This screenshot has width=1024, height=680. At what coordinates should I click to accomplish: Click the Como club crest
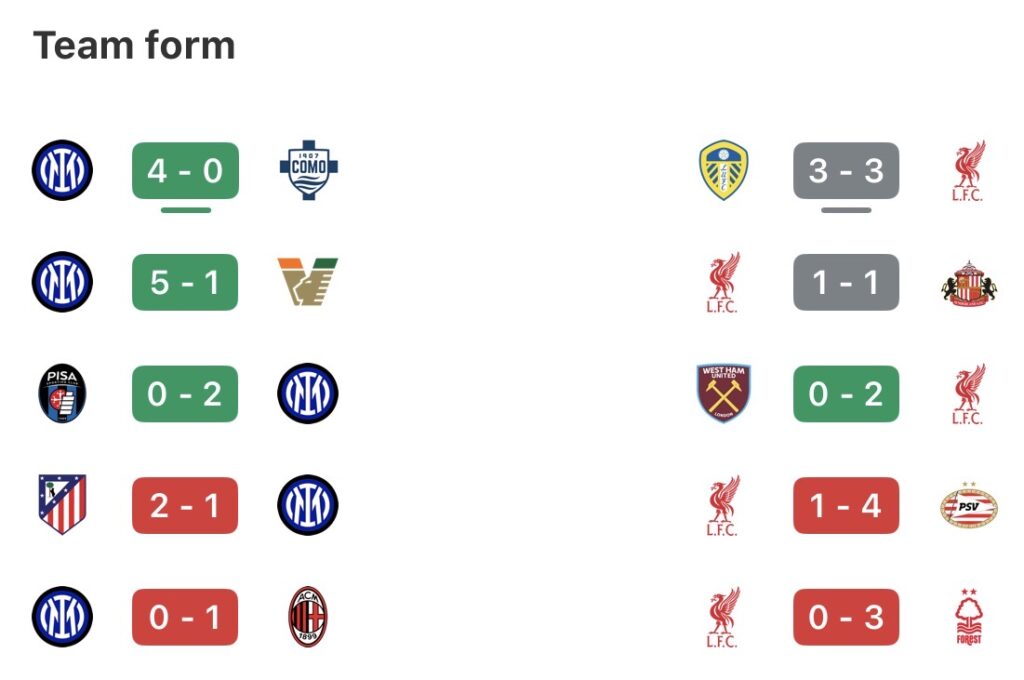[x=305, y=171]
